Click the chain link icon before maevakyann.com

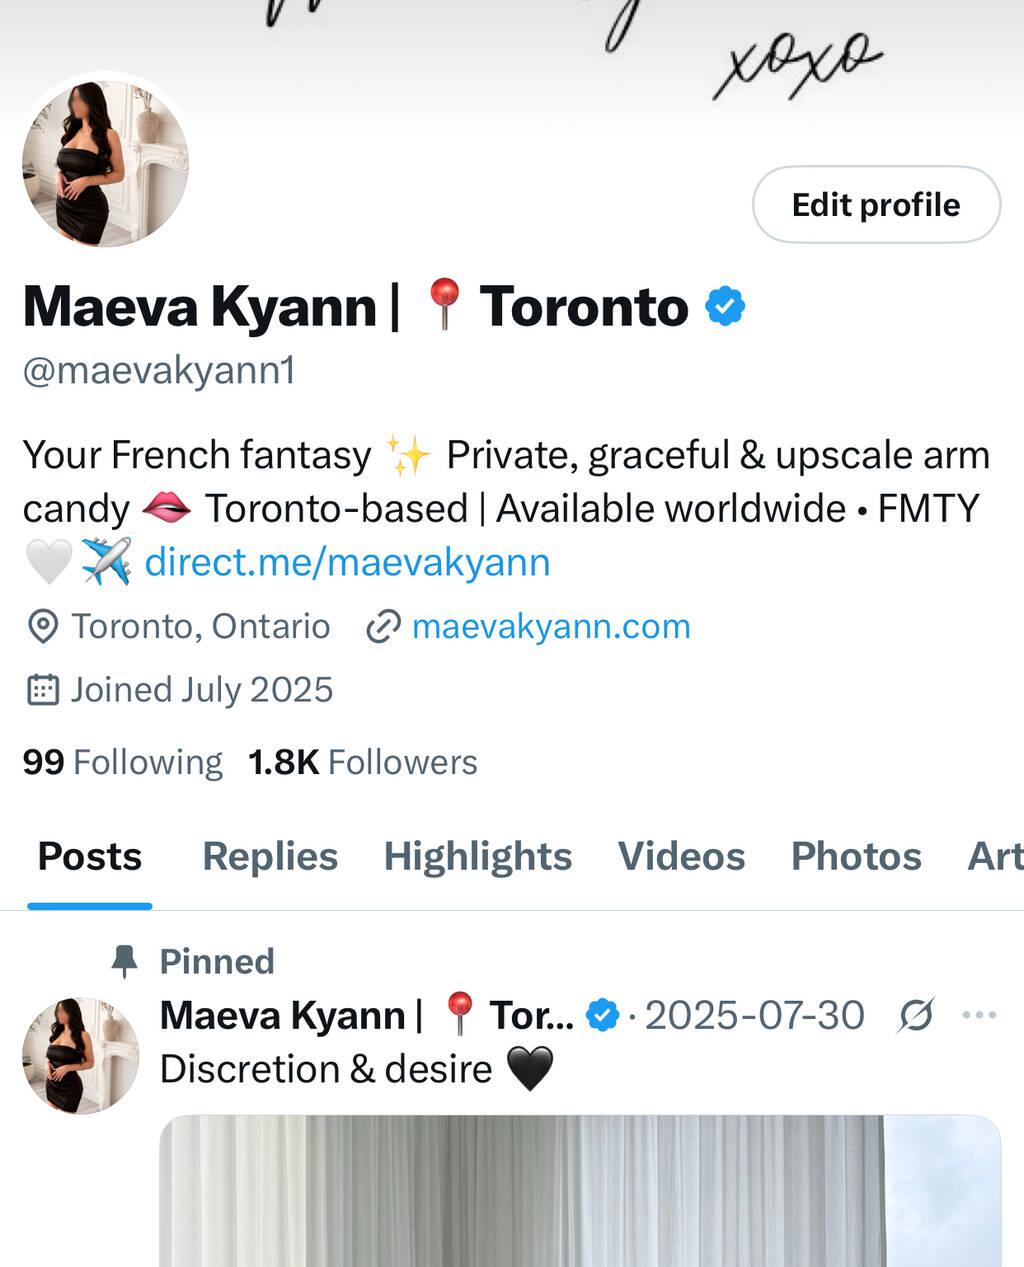point(383,627)
